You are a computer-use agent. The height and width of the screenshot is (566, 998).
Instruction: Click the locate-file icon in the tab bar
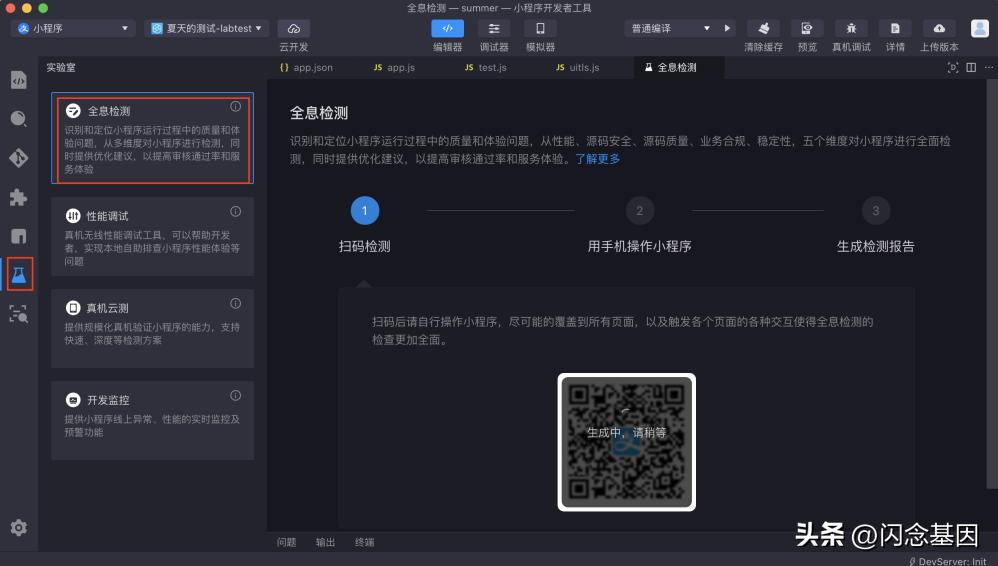click(953, 67)
